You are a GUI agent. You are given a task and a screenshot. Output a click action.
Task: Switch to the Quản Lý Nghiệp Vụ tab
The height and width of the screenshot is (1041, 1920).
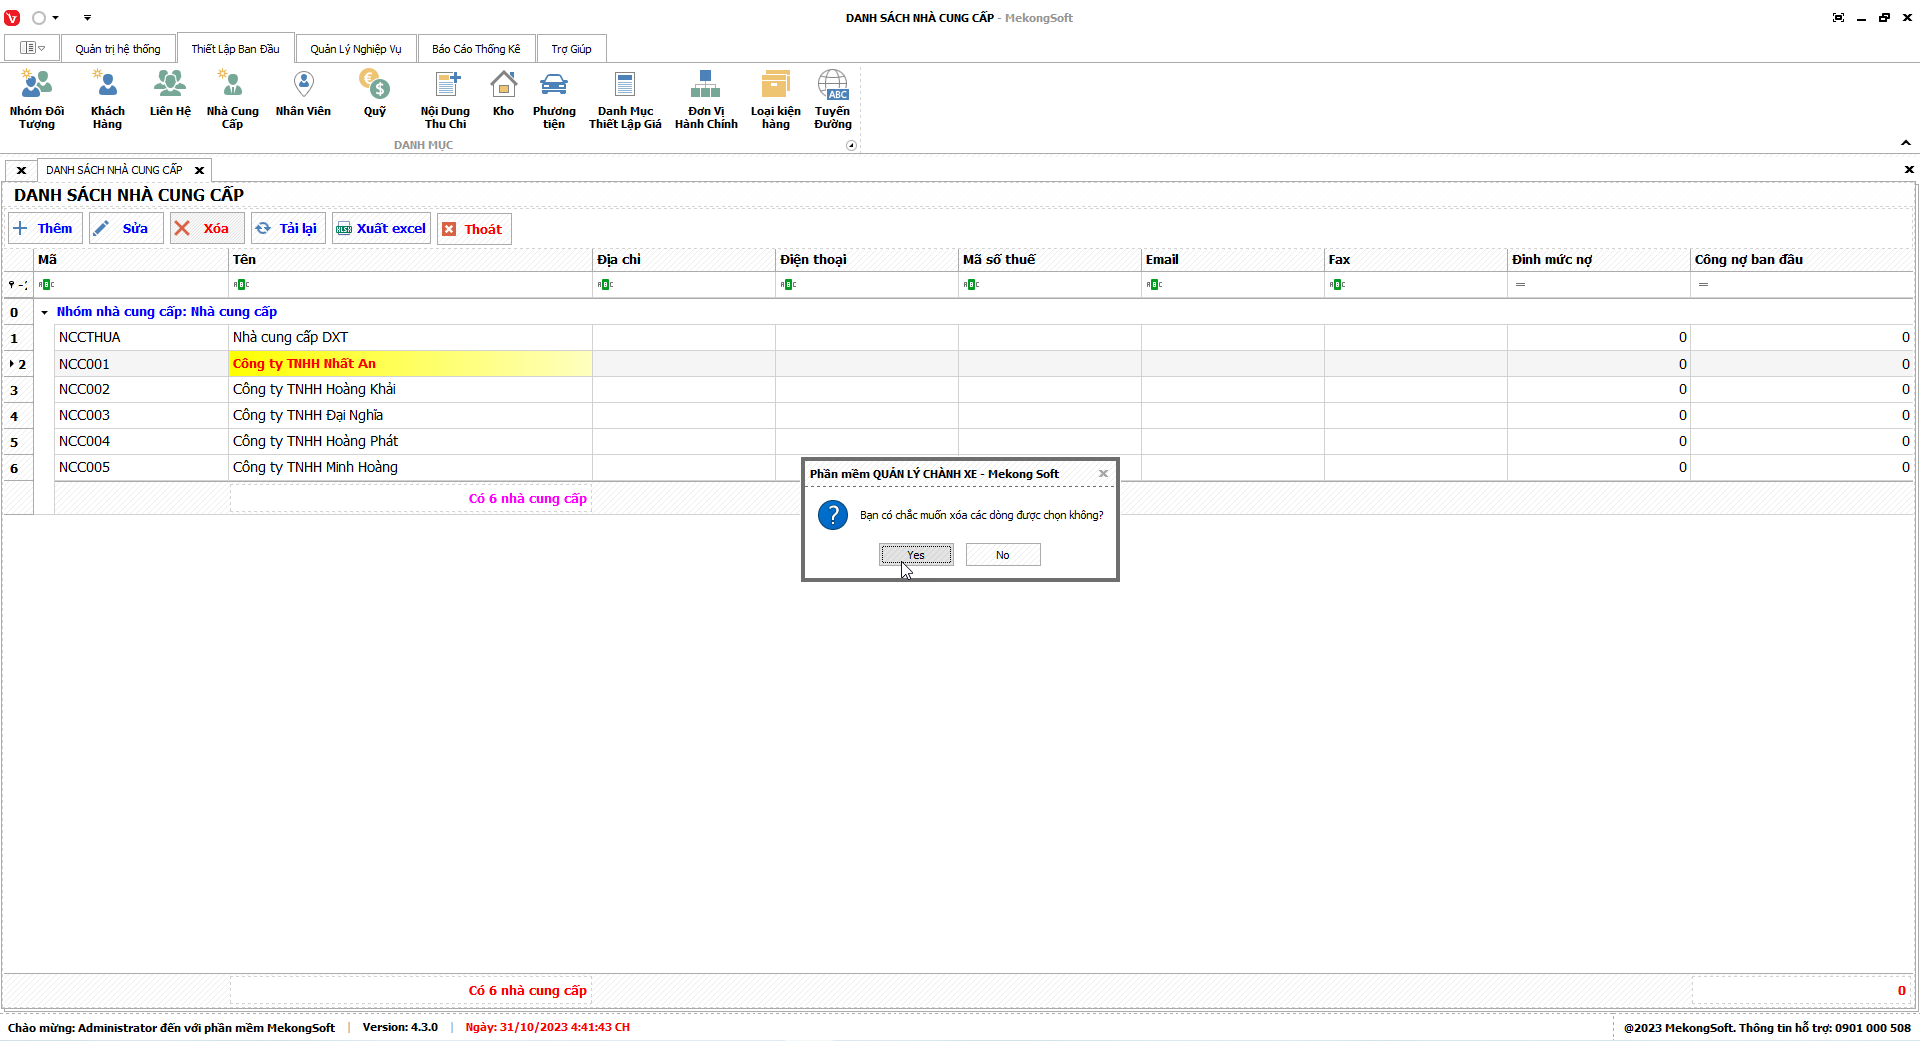coord(355,49)
